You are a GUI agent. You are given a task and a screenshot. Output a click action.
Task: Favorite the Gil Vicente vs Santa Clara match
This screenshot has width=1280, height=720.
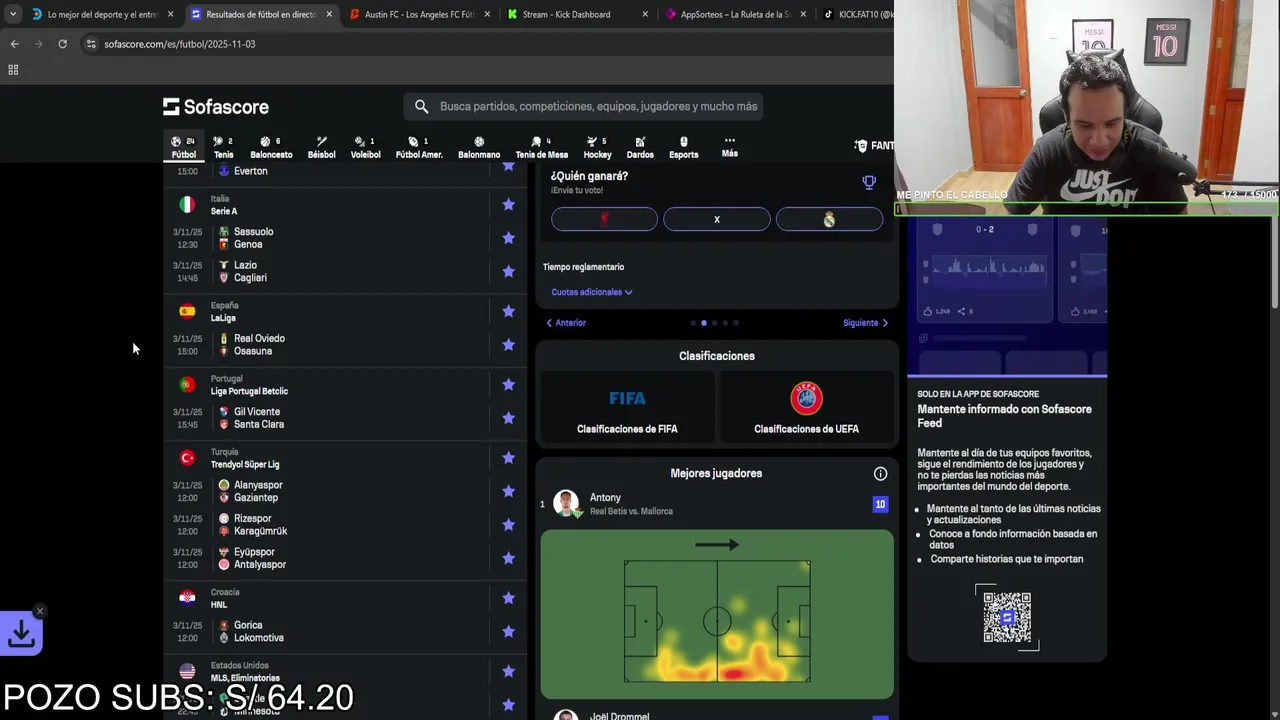click(x=508, y=418)
